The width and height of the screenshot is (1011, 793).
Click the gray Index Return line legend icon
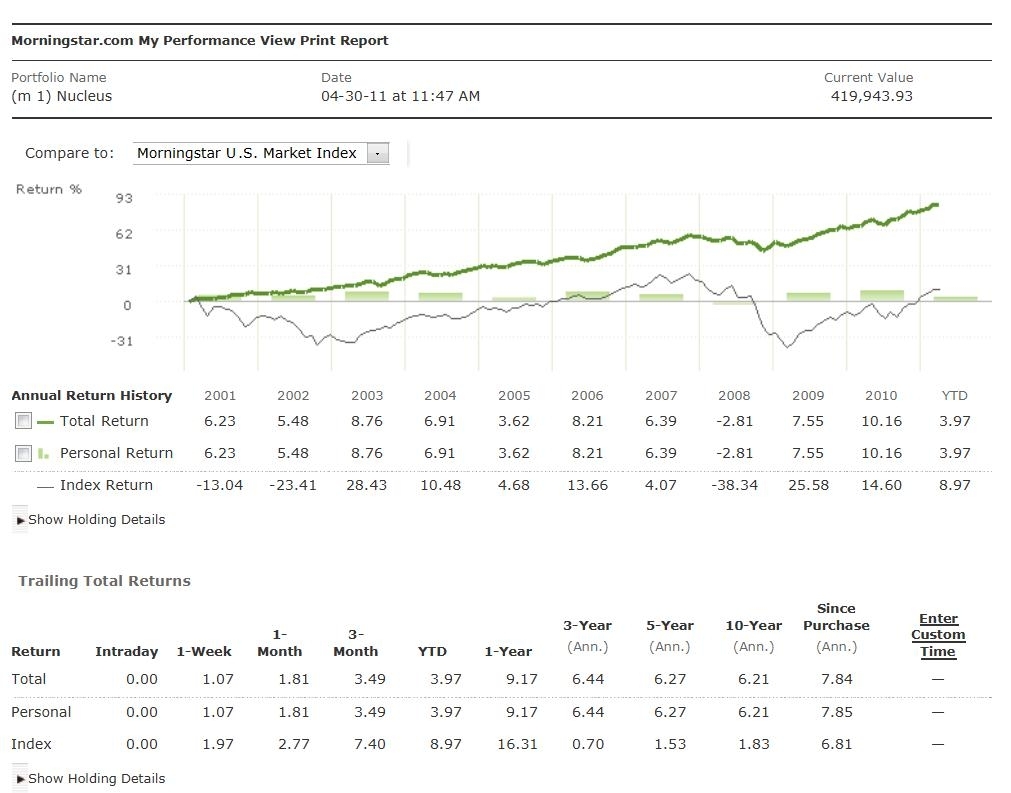(45, 486)
